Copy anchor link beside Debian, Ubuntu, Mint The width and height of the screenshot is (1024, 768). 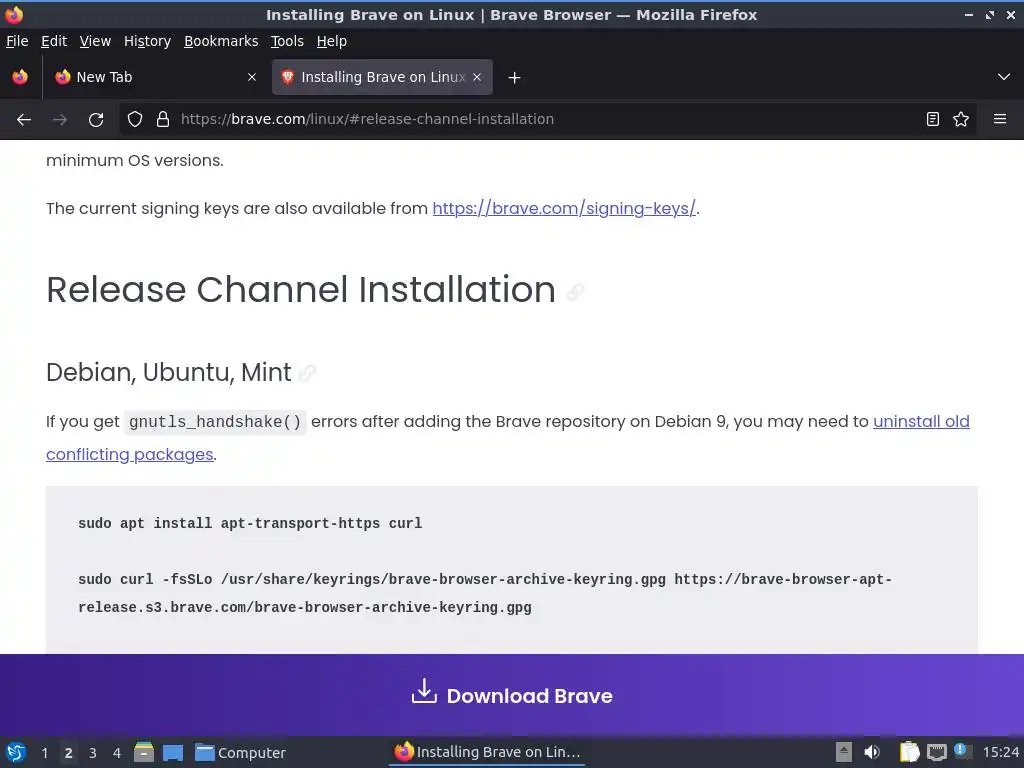pyautogui.click(x=308, y=373)
